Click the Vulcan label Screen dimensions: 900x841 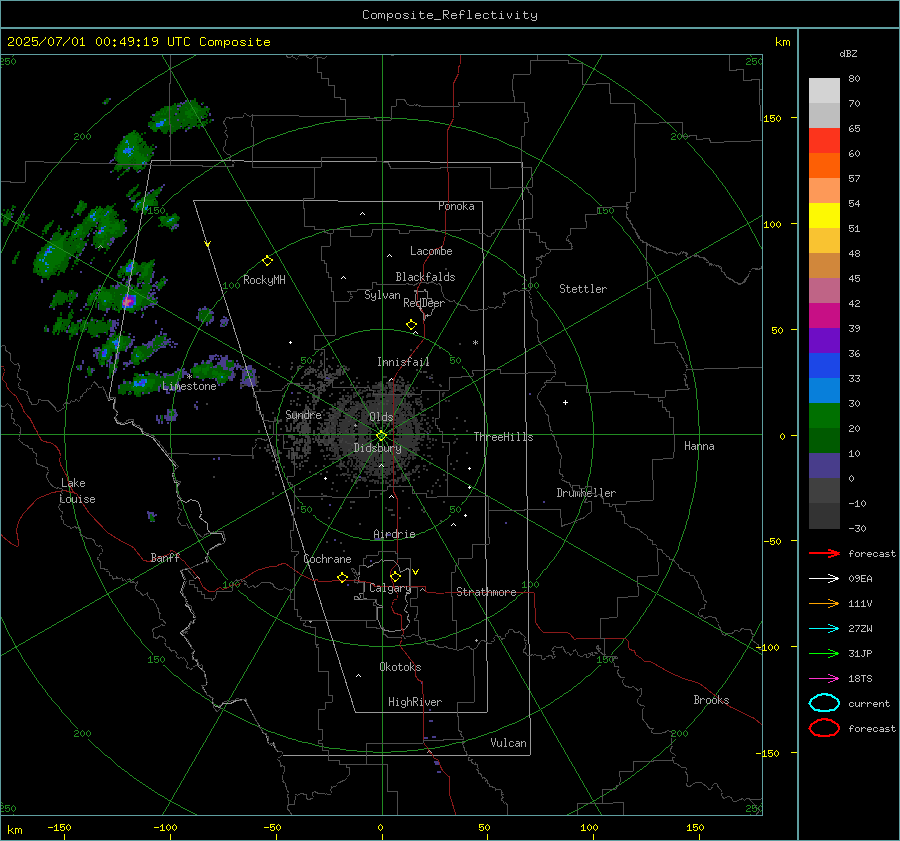508,743
